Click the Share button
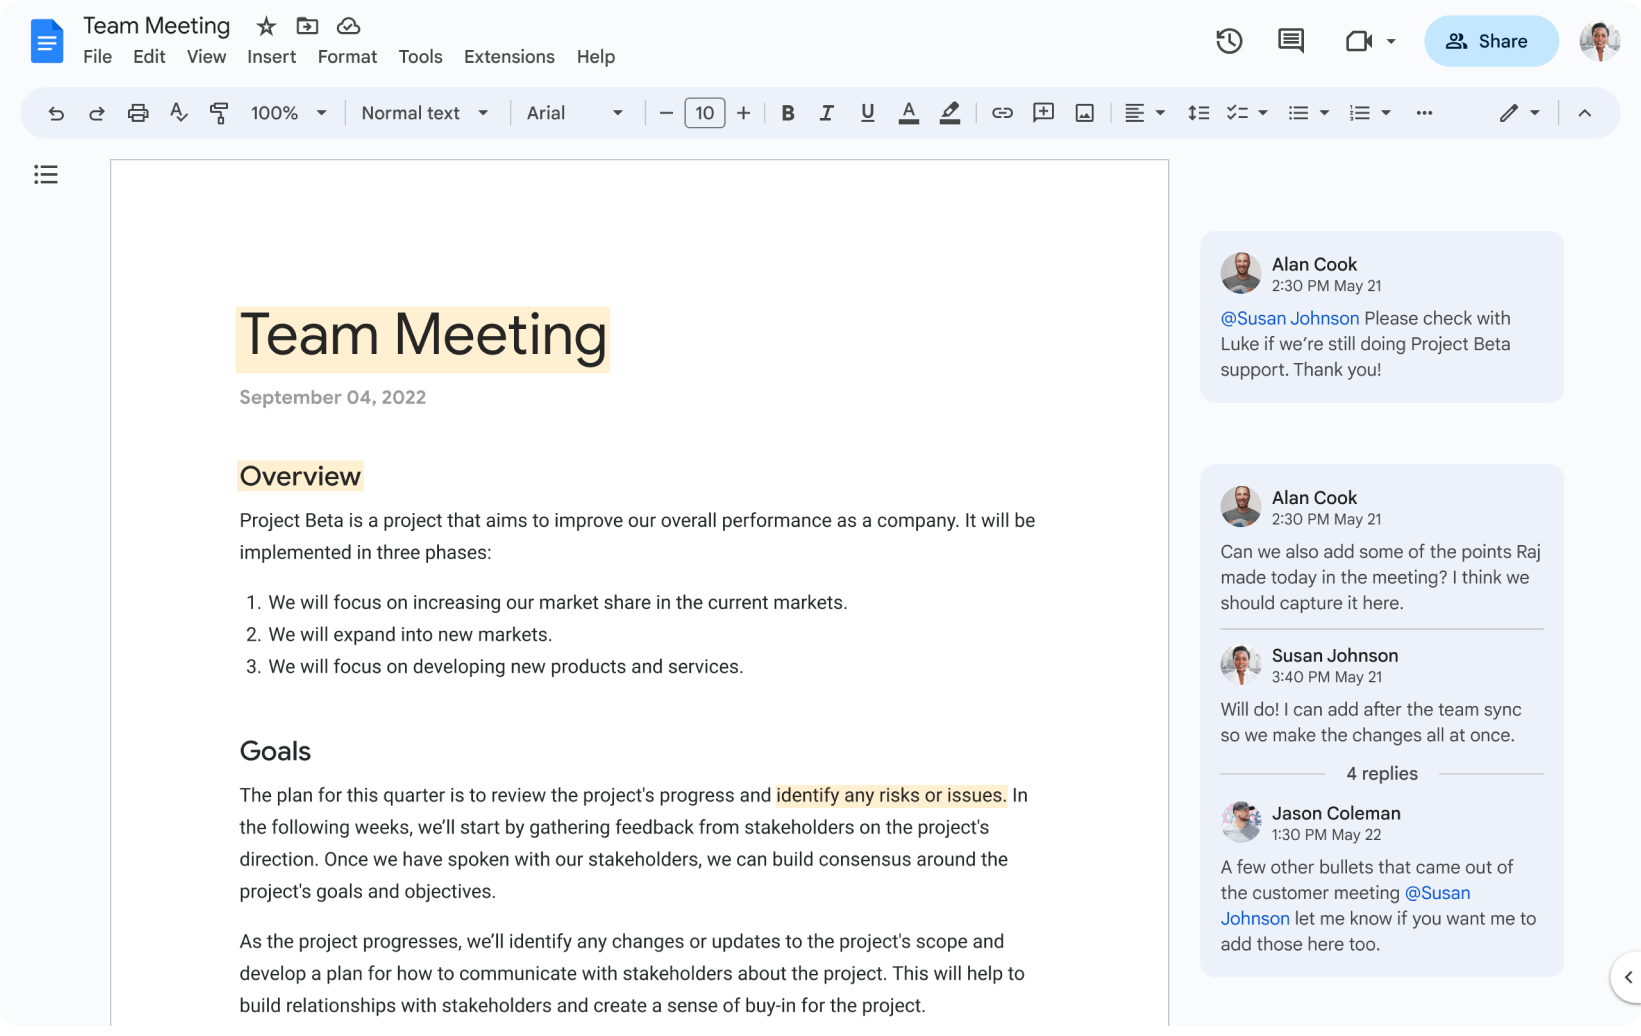Viewport: 1641px width, 1036px height. (x=1490, y=41)
